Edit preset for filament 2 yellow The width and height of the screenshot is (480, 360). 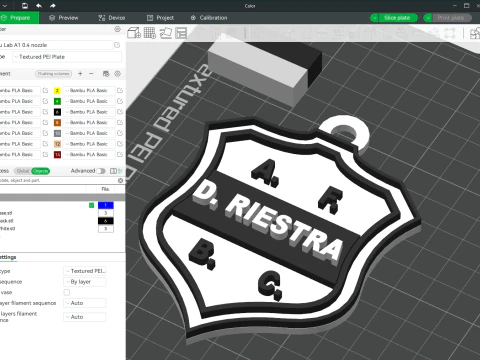click(120, 90)
